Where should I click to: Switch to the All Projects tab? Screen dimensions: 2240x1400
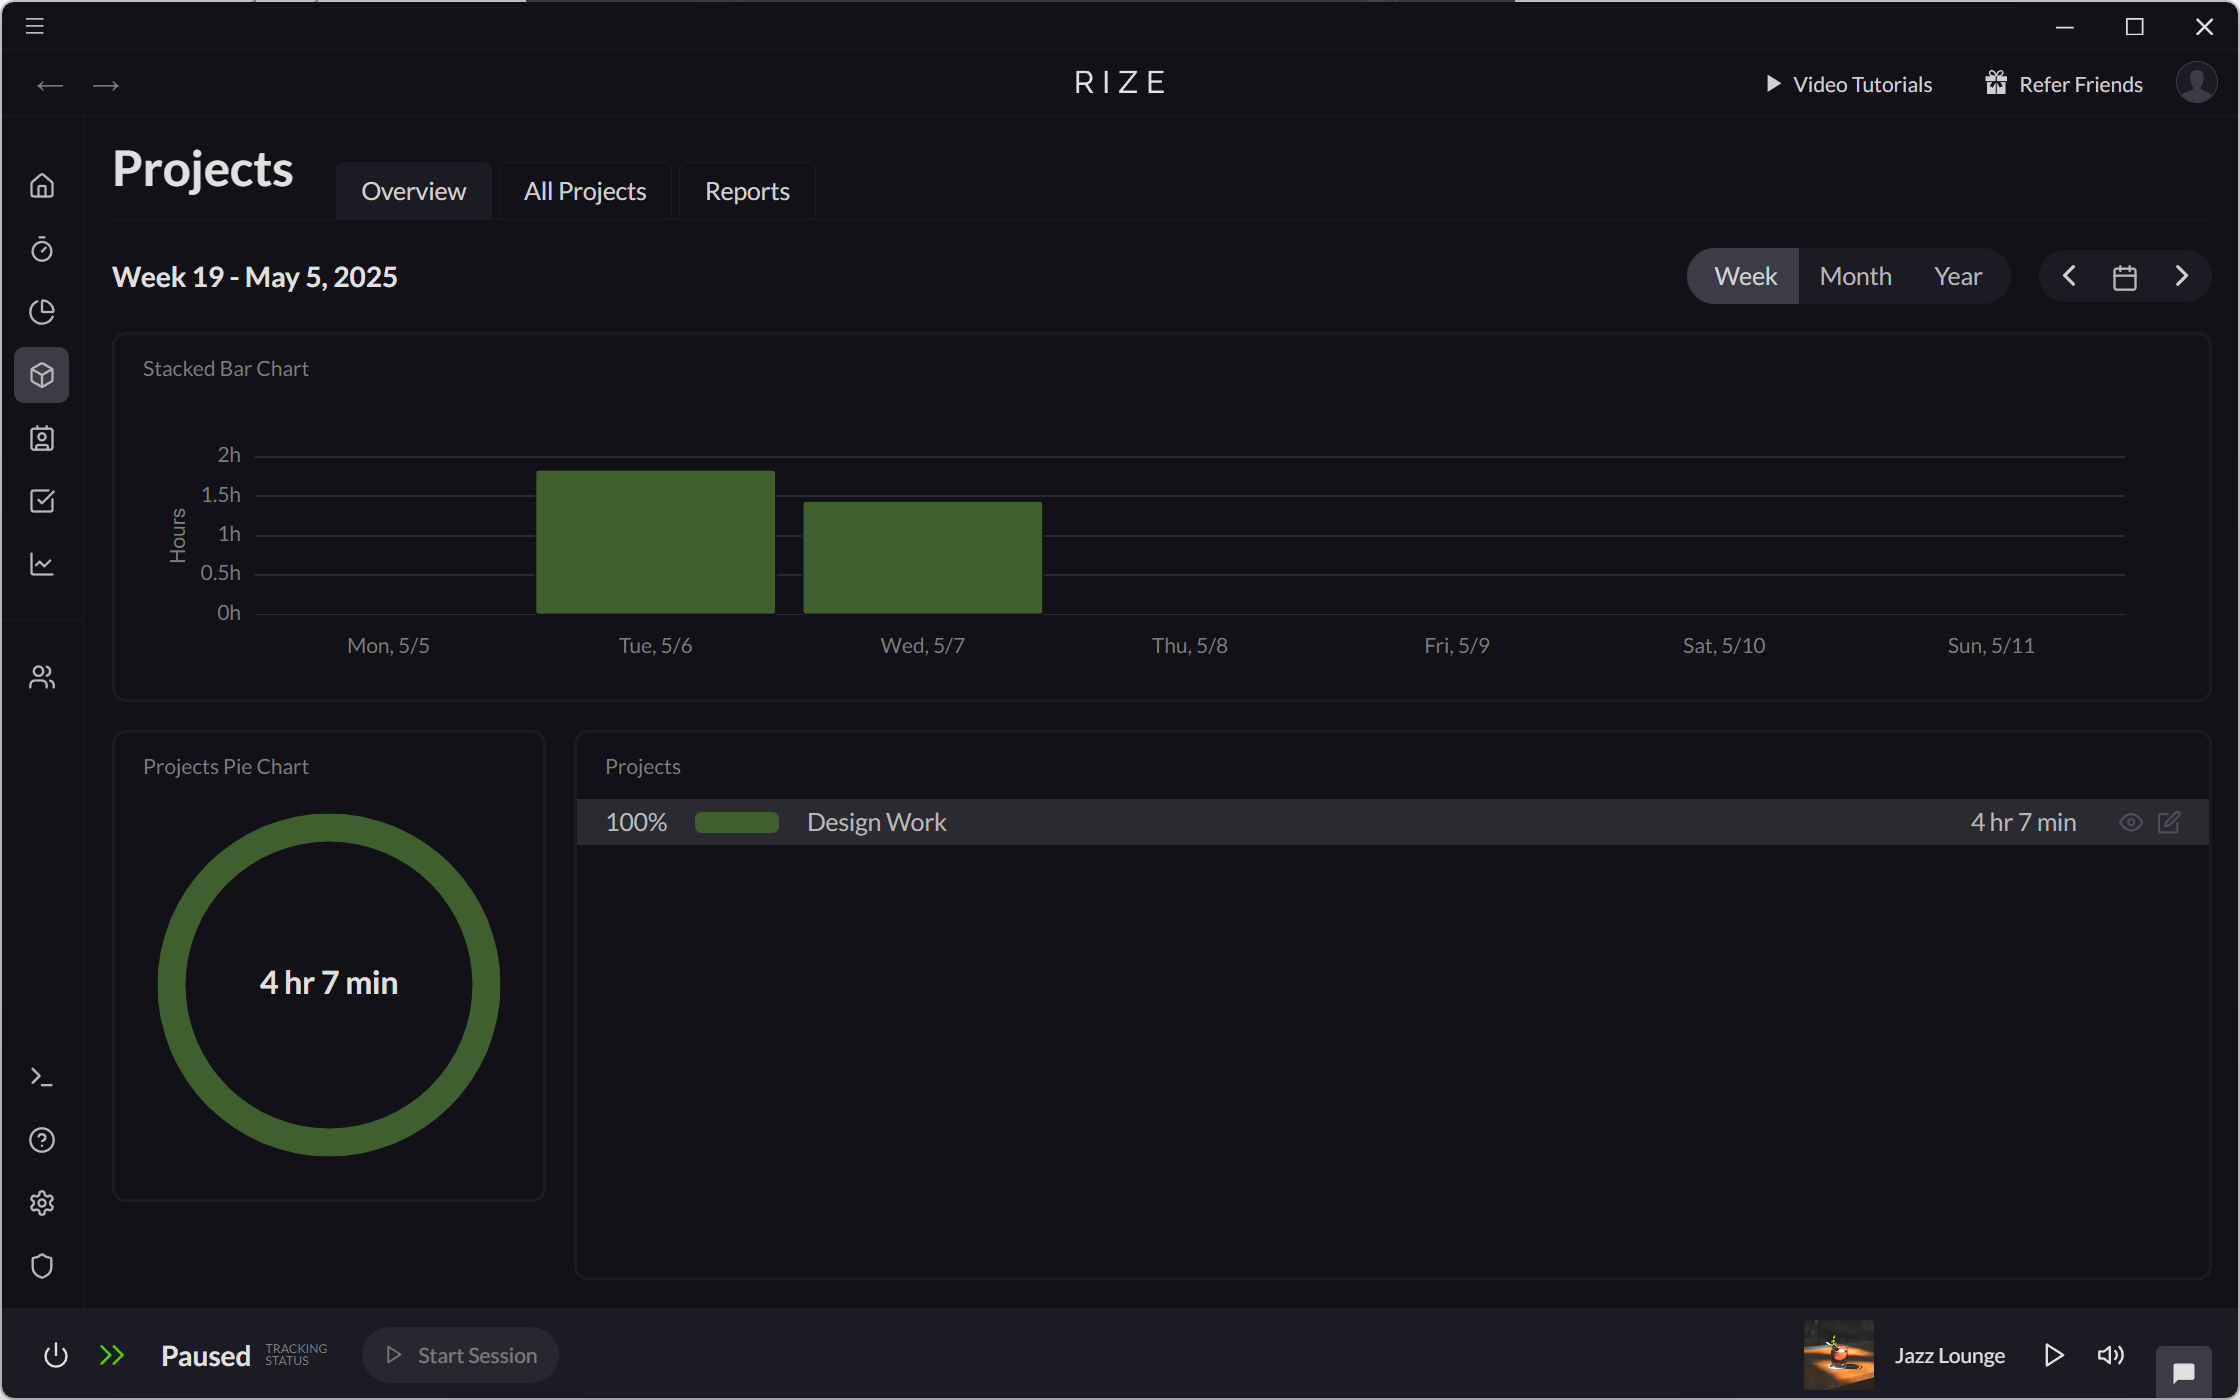[584, 190]
